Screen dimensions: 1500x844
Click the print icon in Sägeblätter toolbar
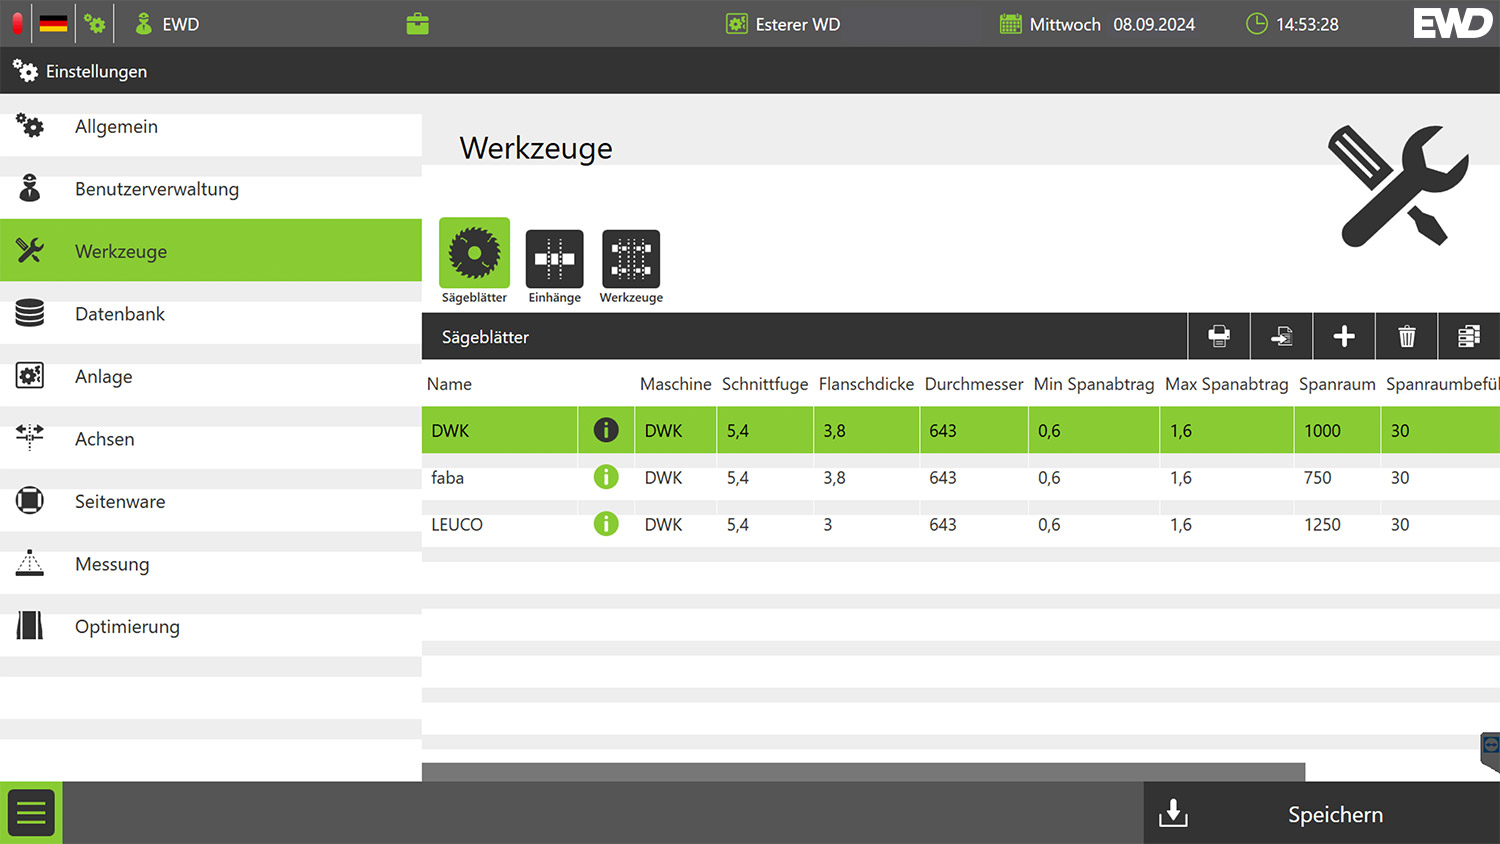click(1219, 337)
